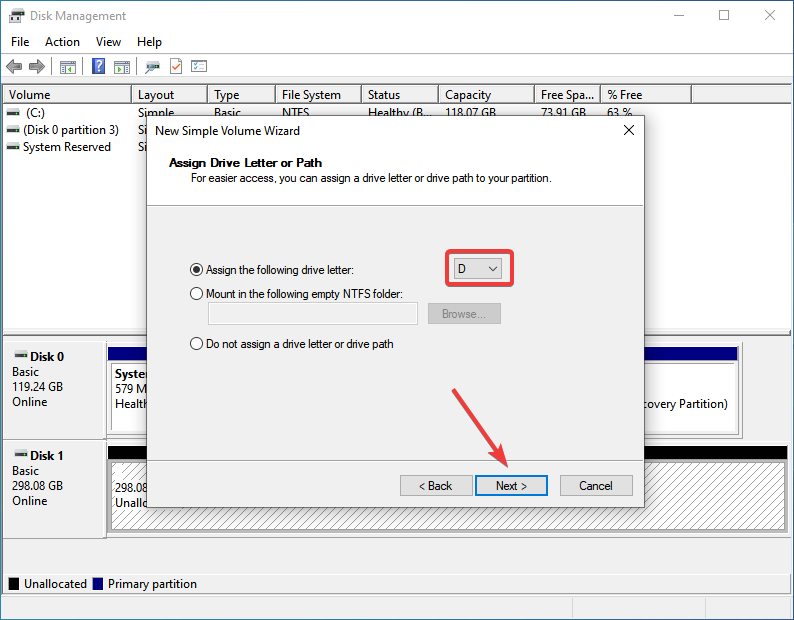Cancel the volume wizard
794x620 pixels.
(x=596, y=485)
